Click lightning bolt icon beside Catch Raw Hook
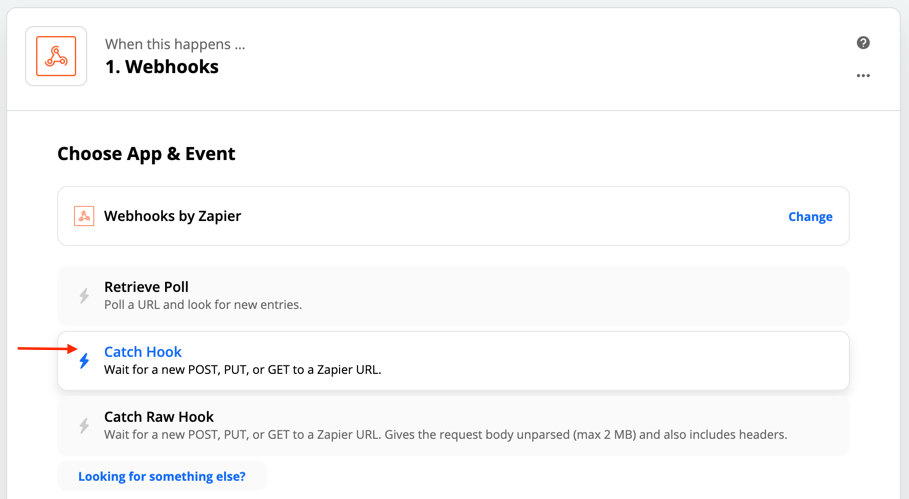This screenshot has width=909, height=499. tap(84, 425)
